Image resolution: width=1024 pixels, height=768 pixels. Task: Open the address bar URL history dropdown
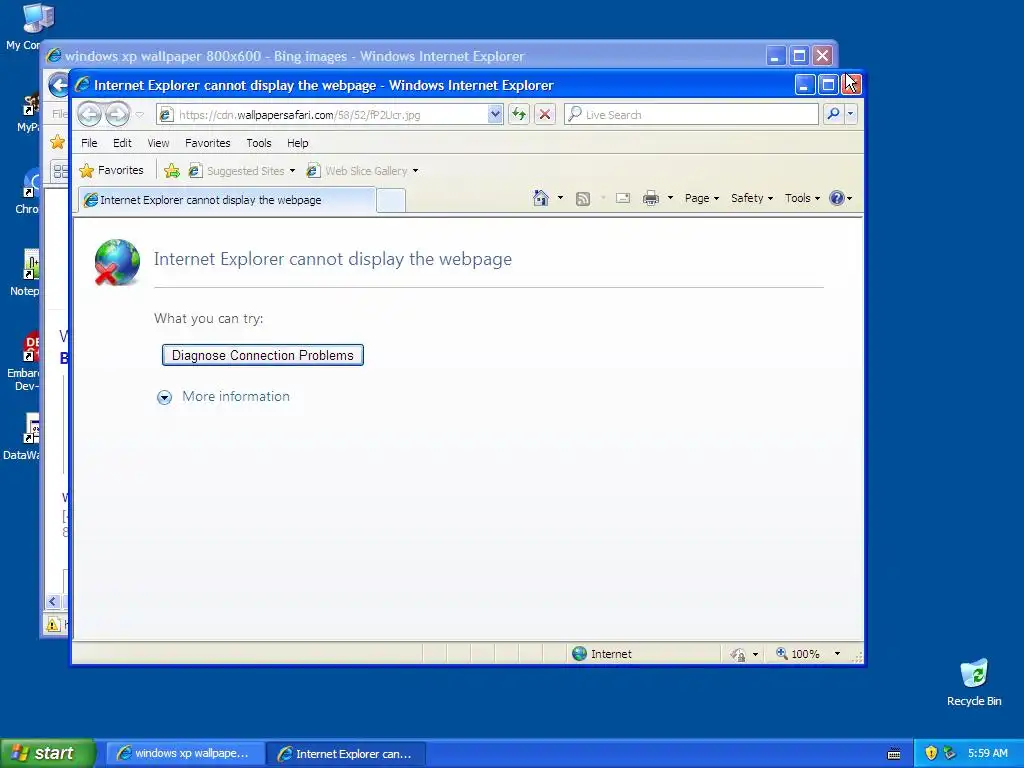tap(495, 115)
